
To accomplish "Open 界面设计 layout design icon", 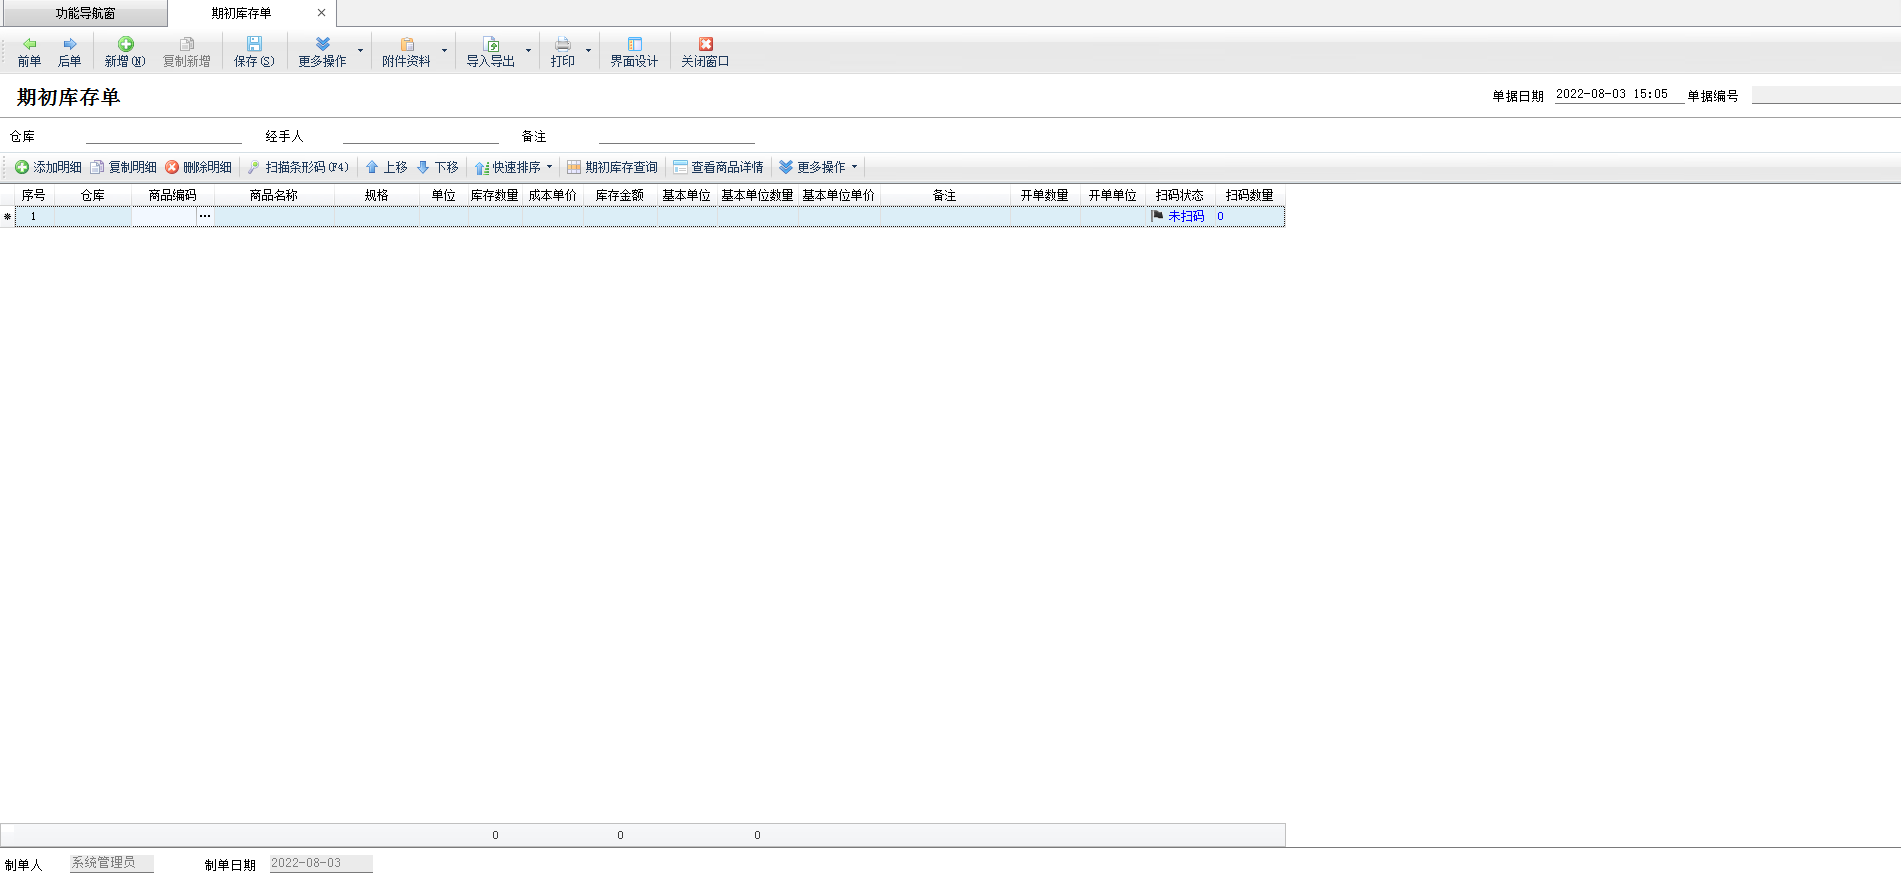I will pyautogui.click(x=634, y=44).
